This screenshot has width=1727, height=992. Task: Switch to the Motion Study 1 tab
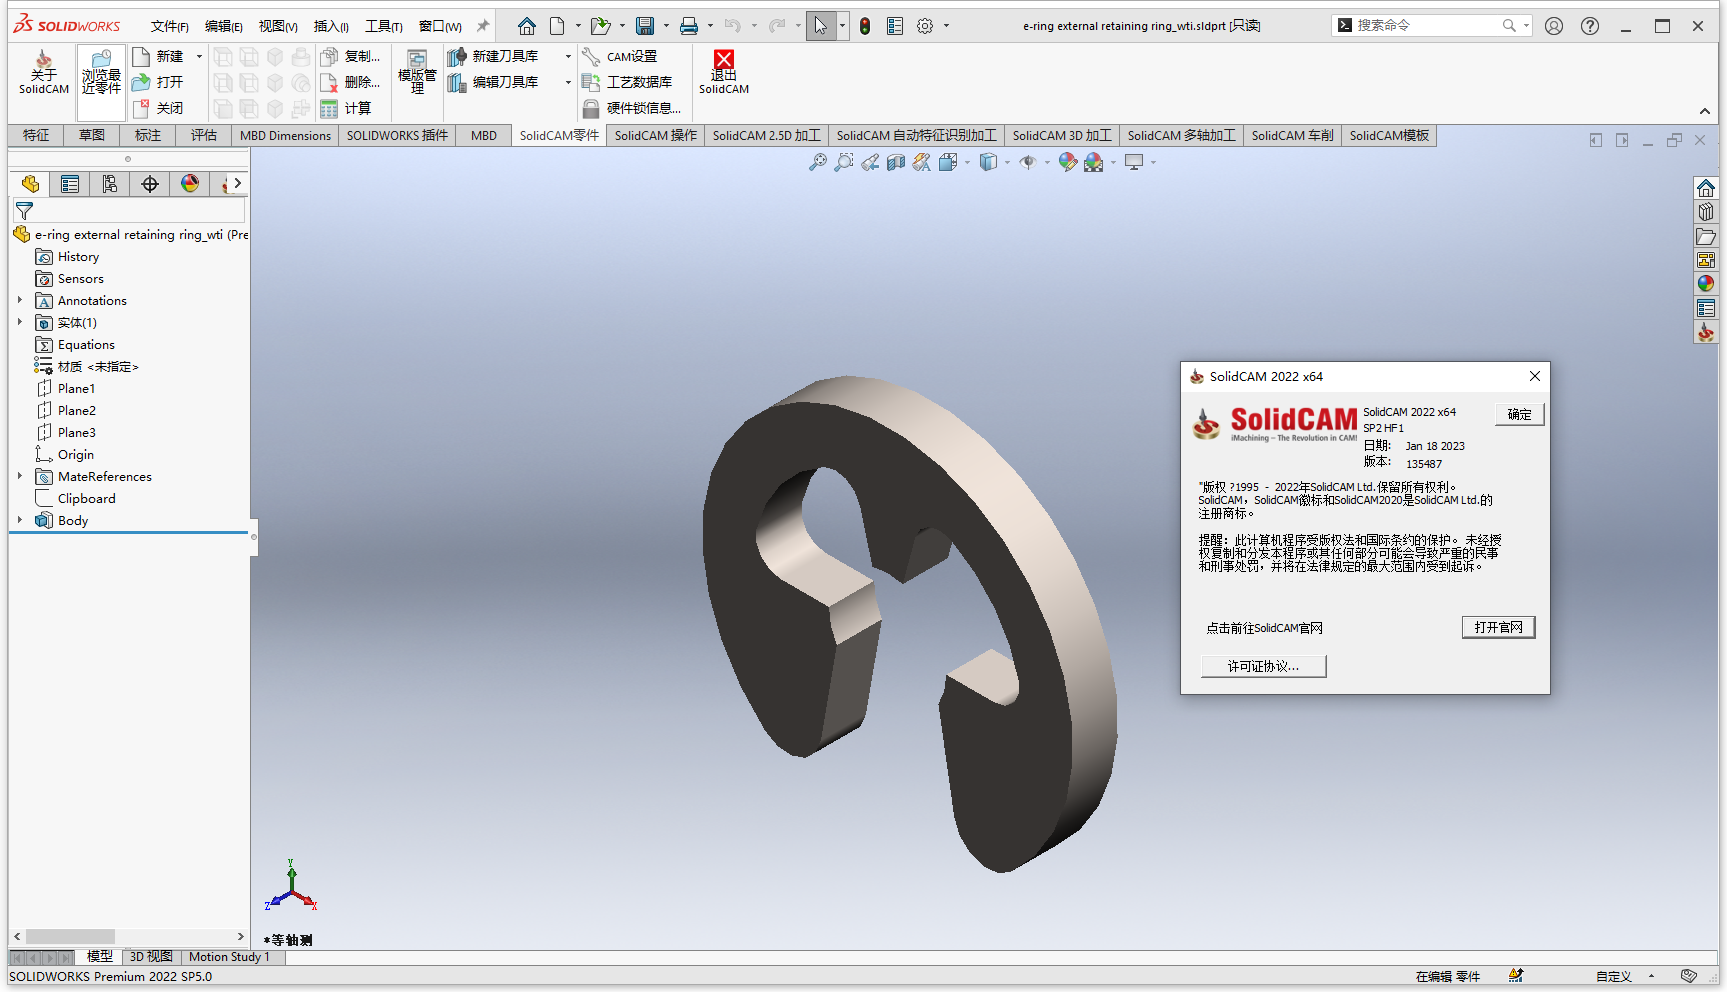[229, 957]
